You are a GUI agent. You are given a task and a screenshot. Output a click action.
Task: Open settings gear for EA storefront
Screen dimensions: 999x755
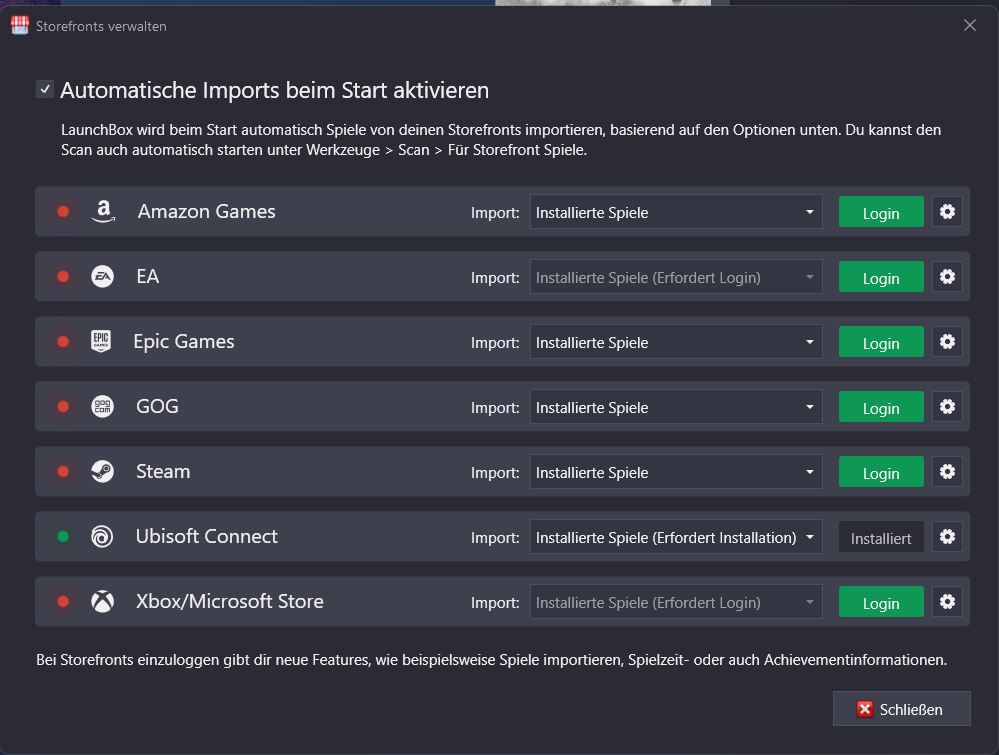click(x=947, y=277)
